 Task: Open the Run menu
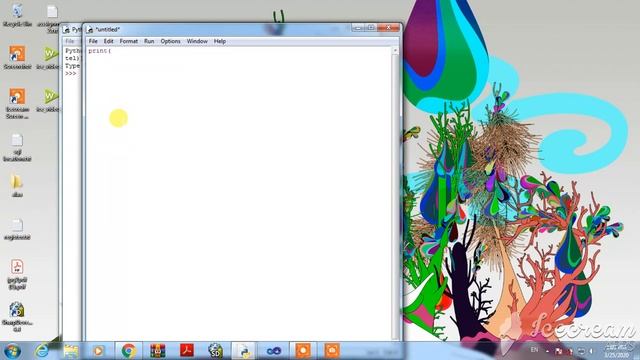pos(149,41)
